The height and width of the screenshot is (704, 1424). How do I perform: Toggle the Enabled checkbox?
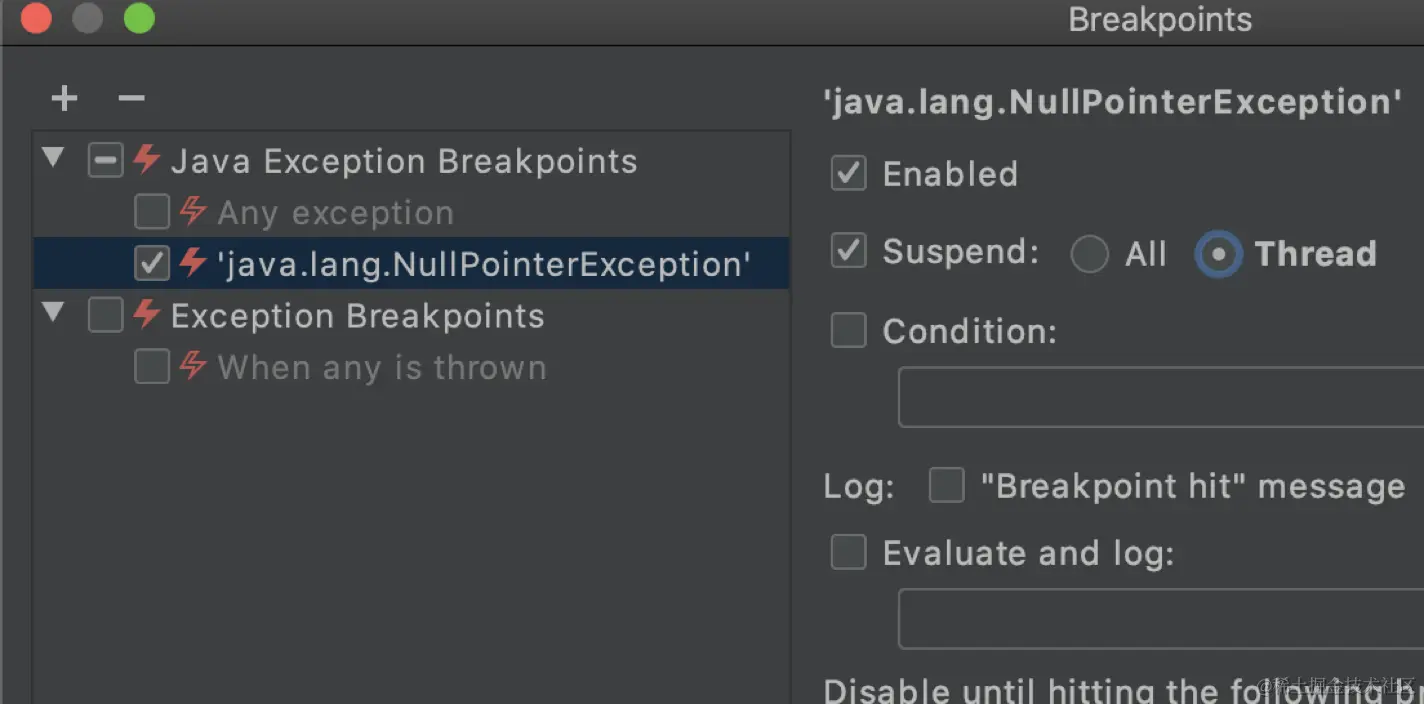849,174
